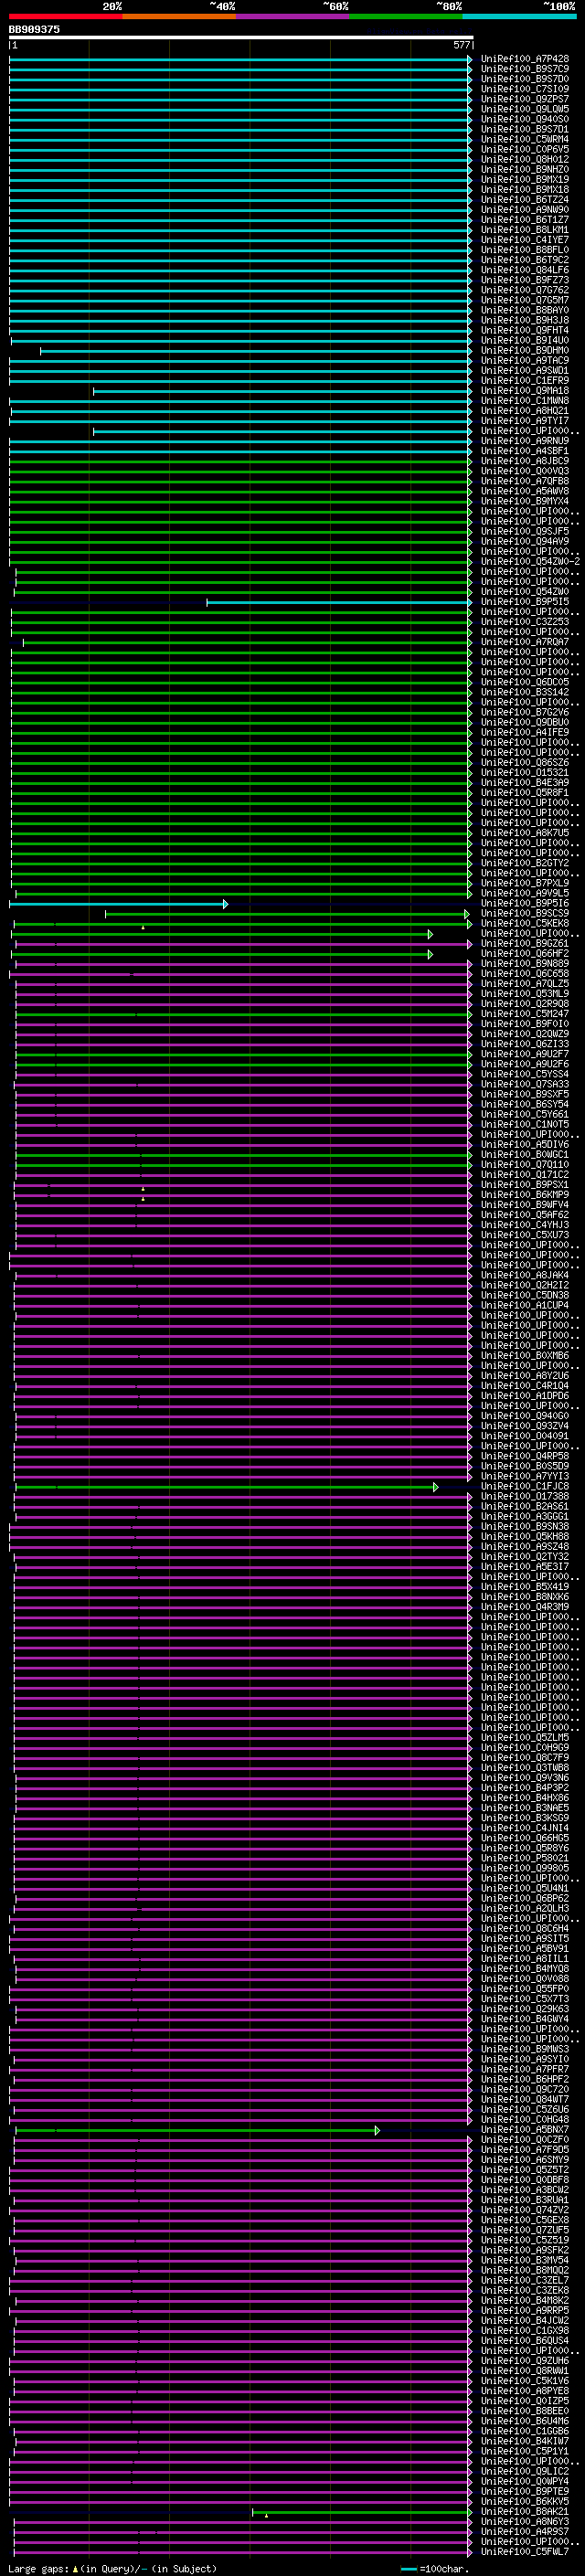The width and height of the screenshot is (585, 2576).
Task: Click the white query ruler bar
Action: tap(241, 38)
